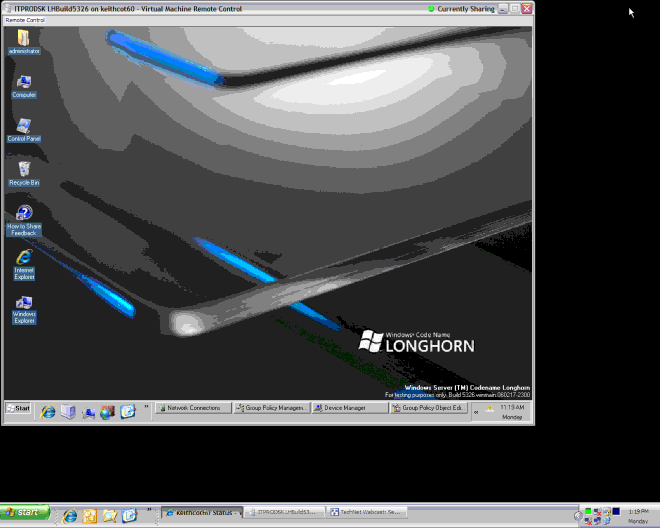Open the Remote Control menu
Screen dimensions: 660x528
pyautogui.click(x=25, y=20)
